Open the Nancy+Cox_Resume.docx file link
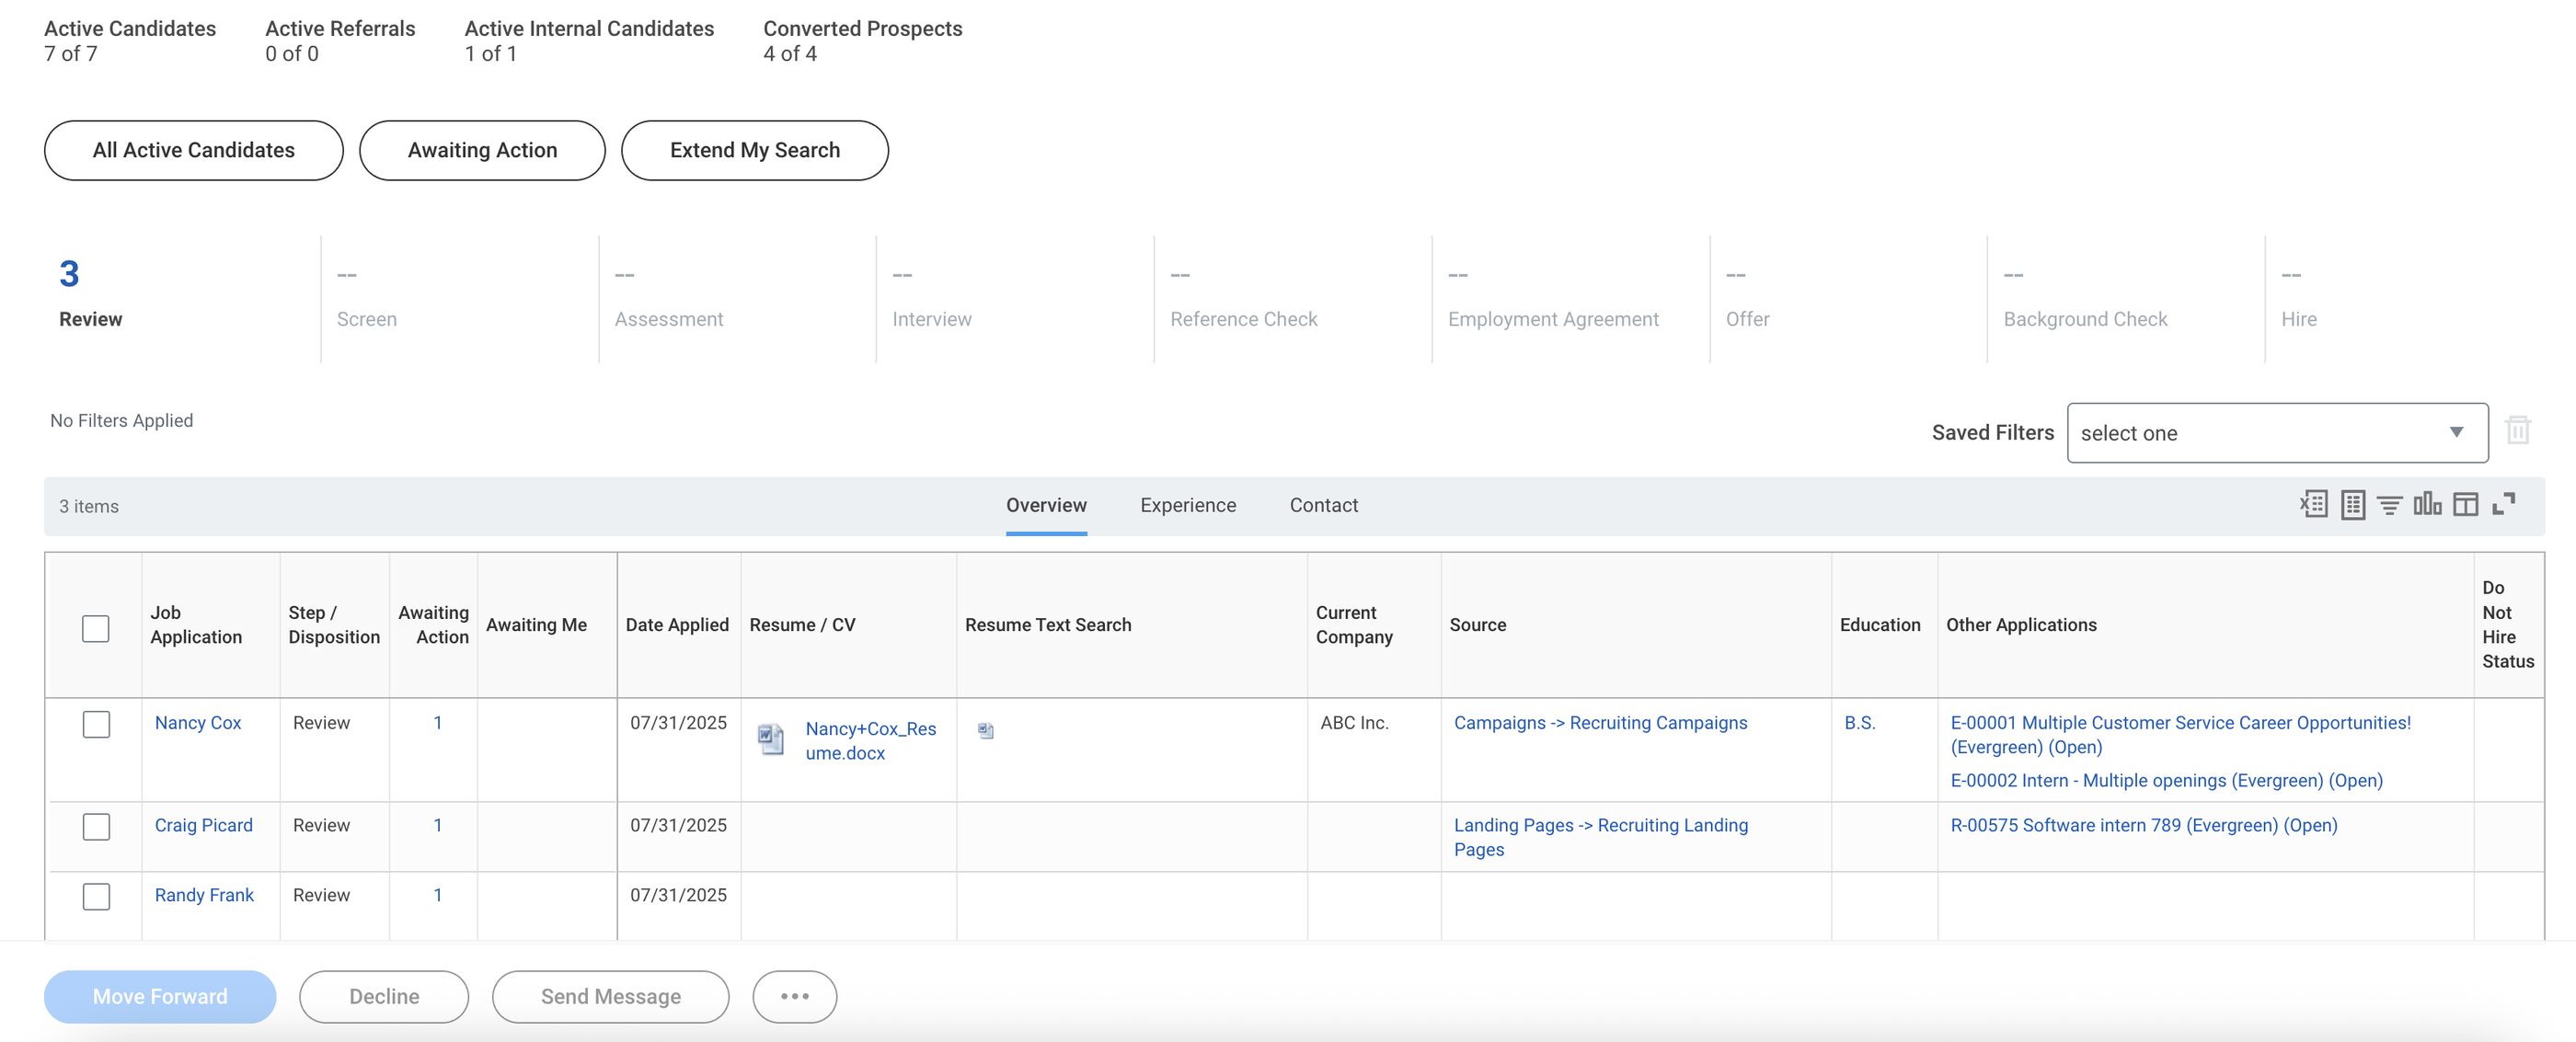This screenshot has height=1042, width=2576. click(870, 741)
